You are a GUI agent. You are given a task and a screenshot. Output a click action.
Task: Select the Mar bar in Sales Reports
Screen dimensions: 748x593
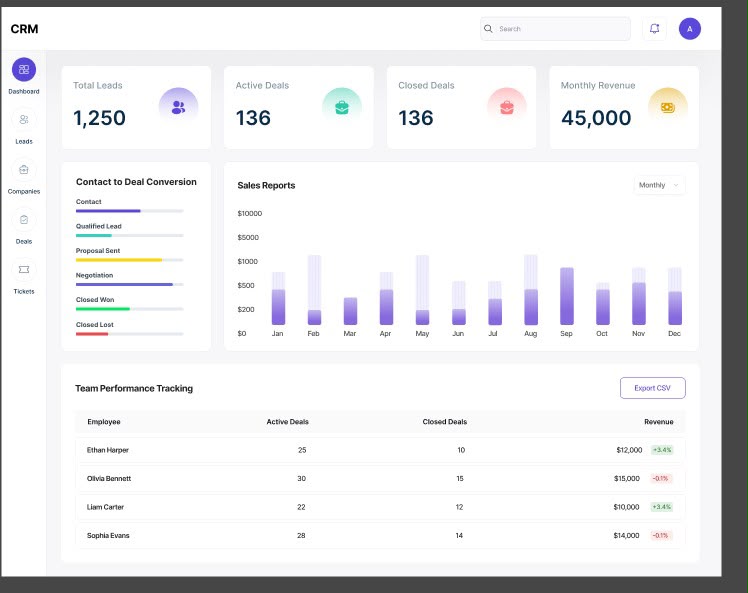pos(351,311)
